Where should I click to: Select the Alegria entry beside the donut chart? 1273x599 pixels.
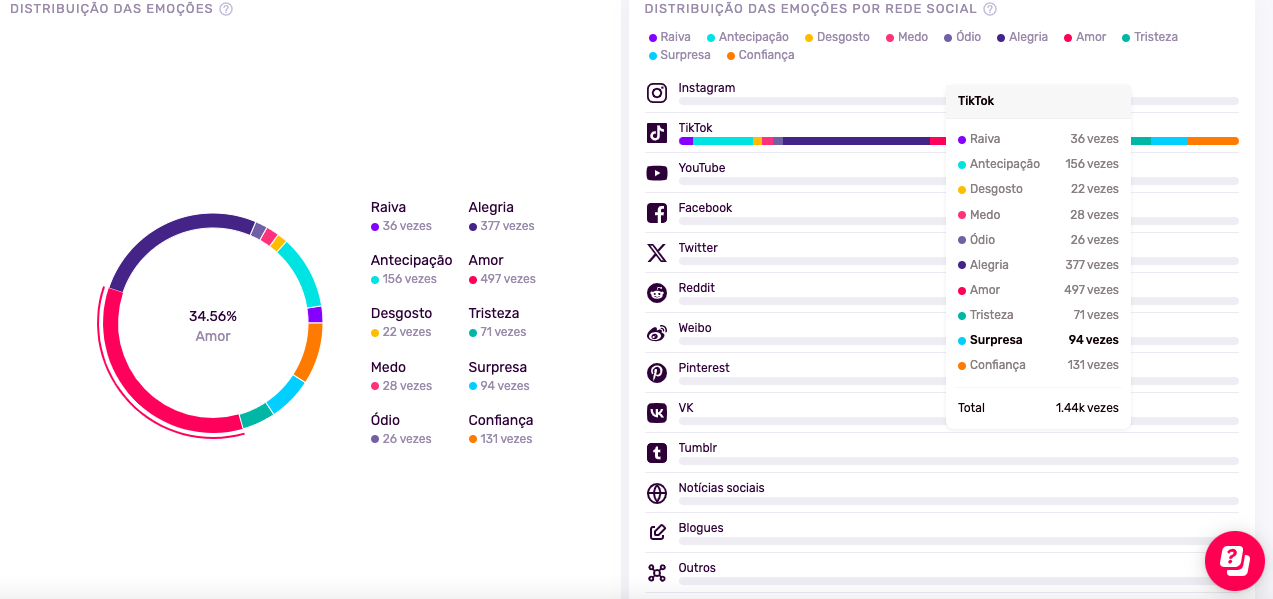501,216
